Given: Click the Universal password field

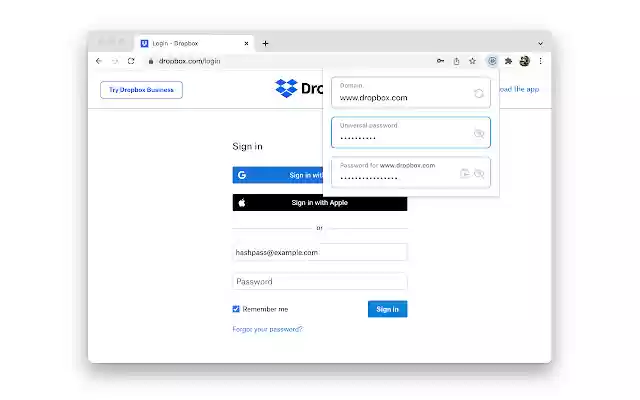Looking at the screenshot, I should pos(411,133).
